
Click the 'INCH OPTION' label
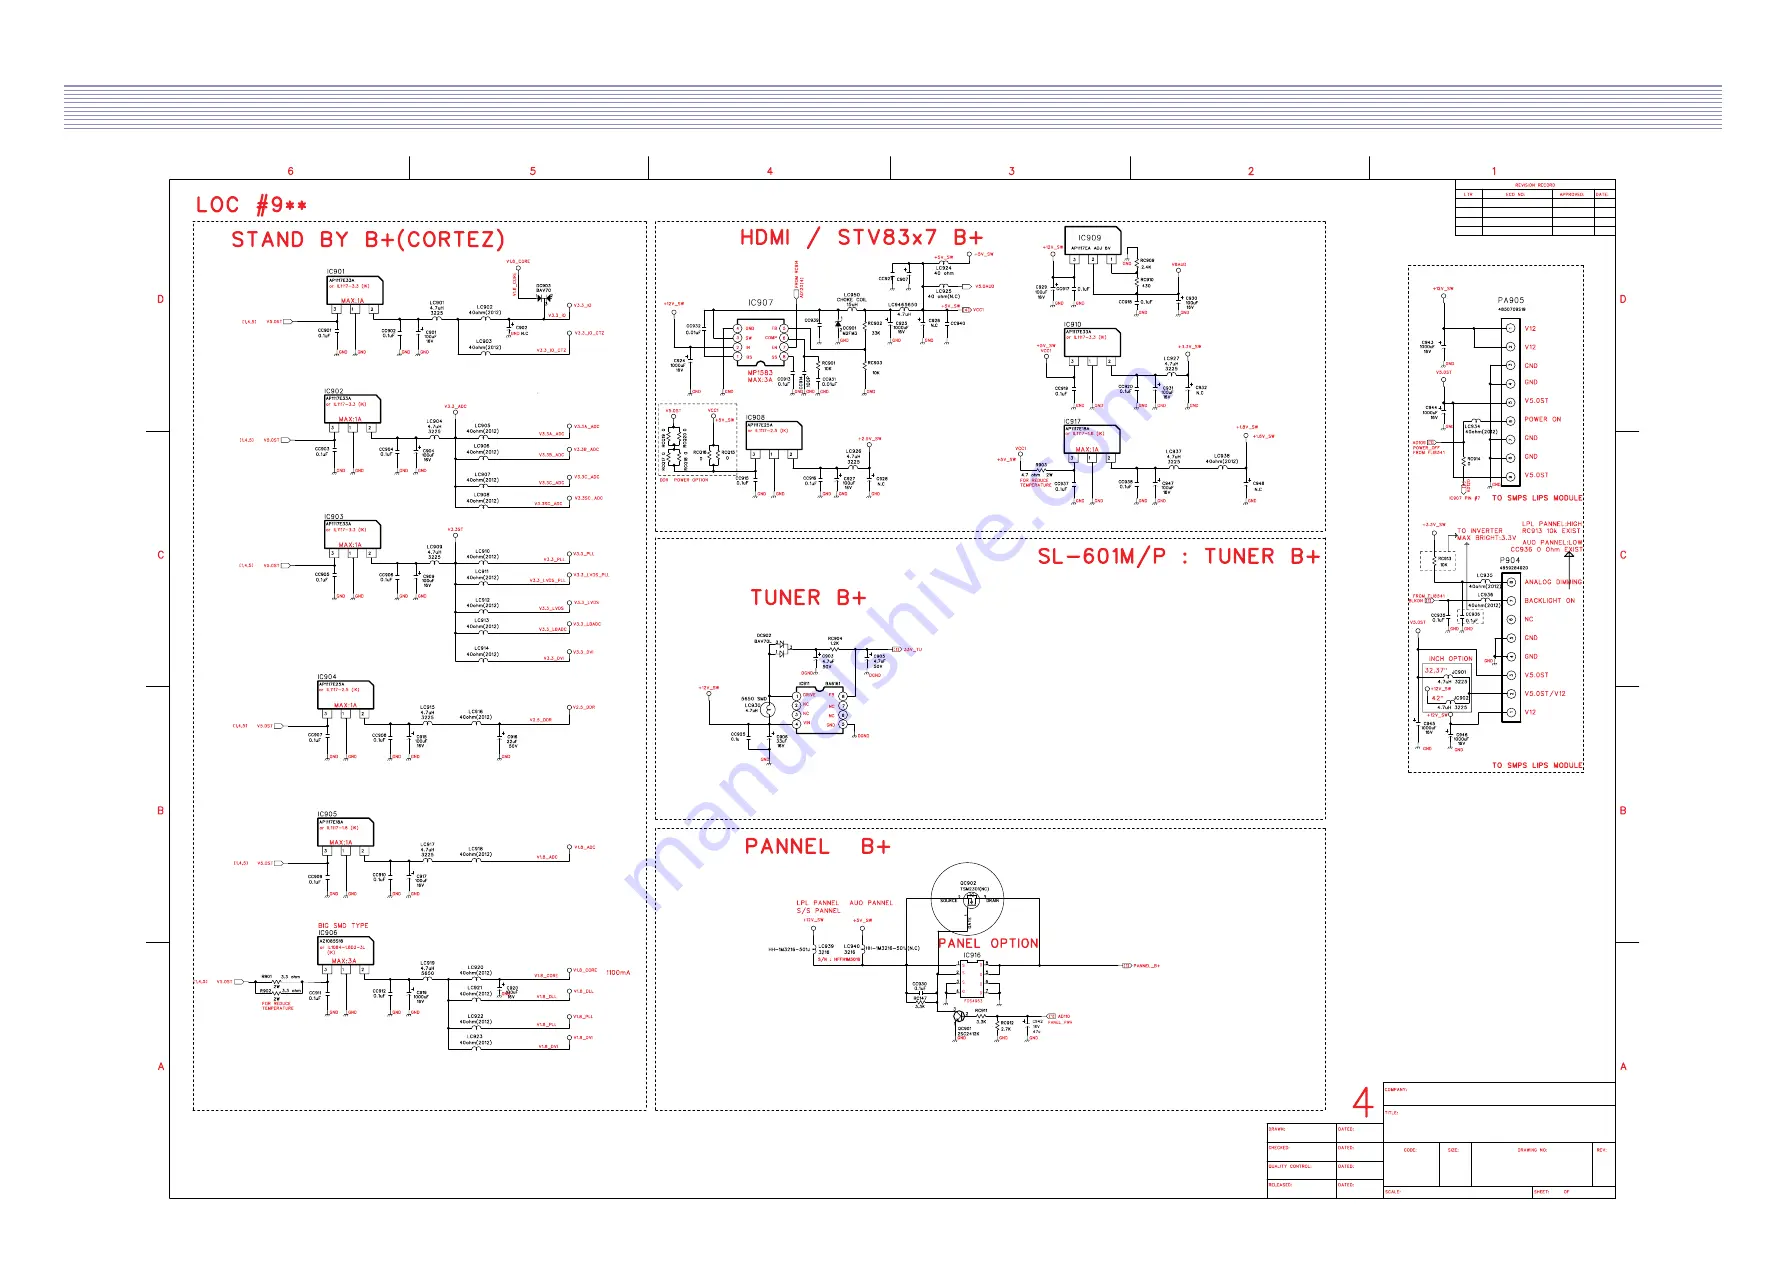[1450, 659]
